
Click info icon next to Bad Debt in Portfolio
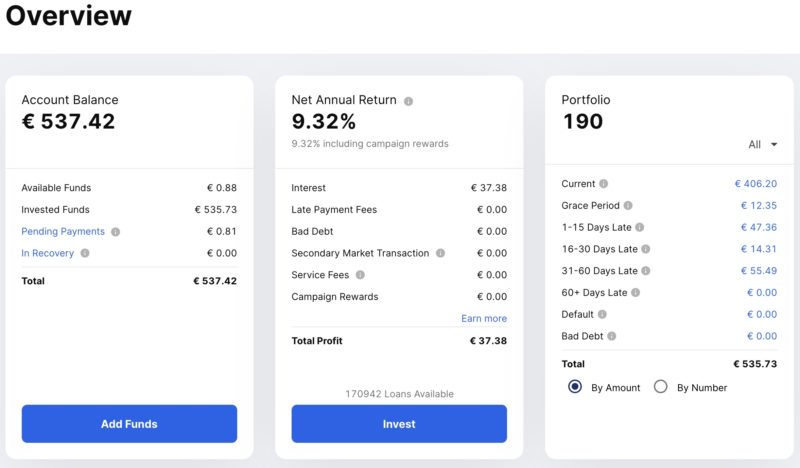click(x=611, y=337)
